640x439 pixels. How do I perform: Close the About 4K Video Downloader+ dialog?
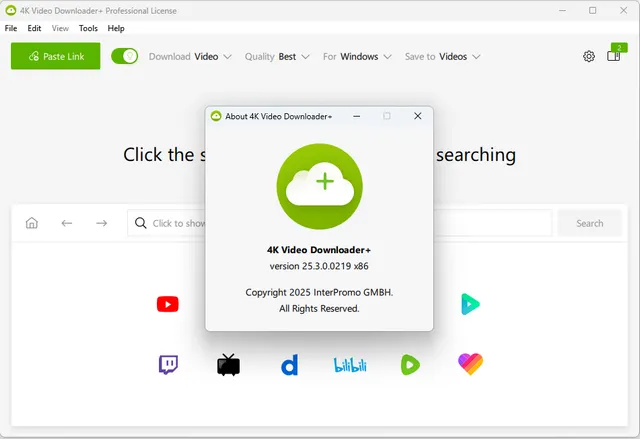coord(418,116)
